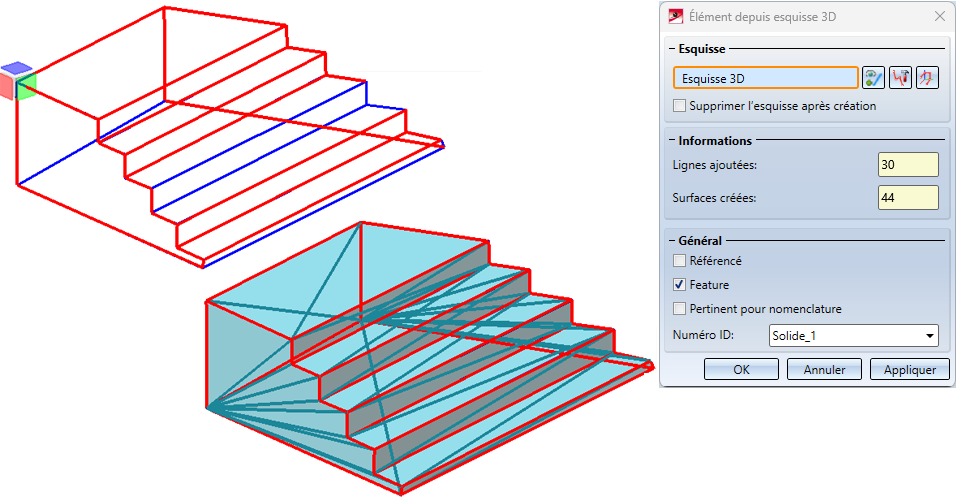Confirm with the OK button

click(741, 370)
